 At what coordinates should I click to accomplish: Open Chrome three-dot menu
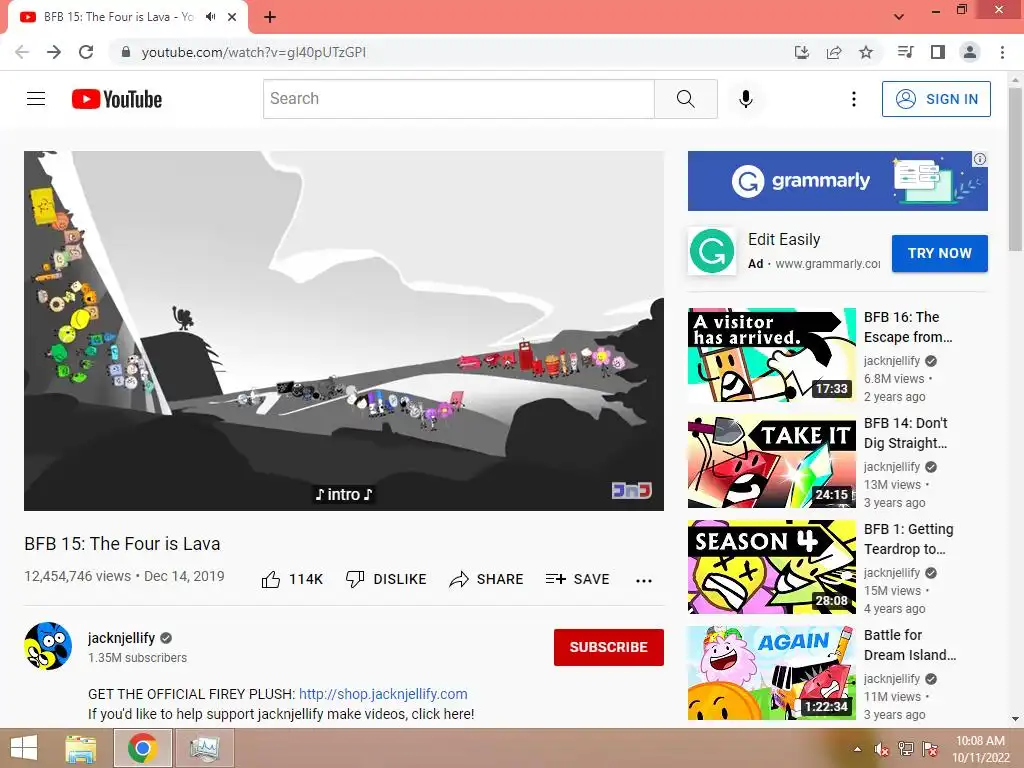(x=1002, y=52)
